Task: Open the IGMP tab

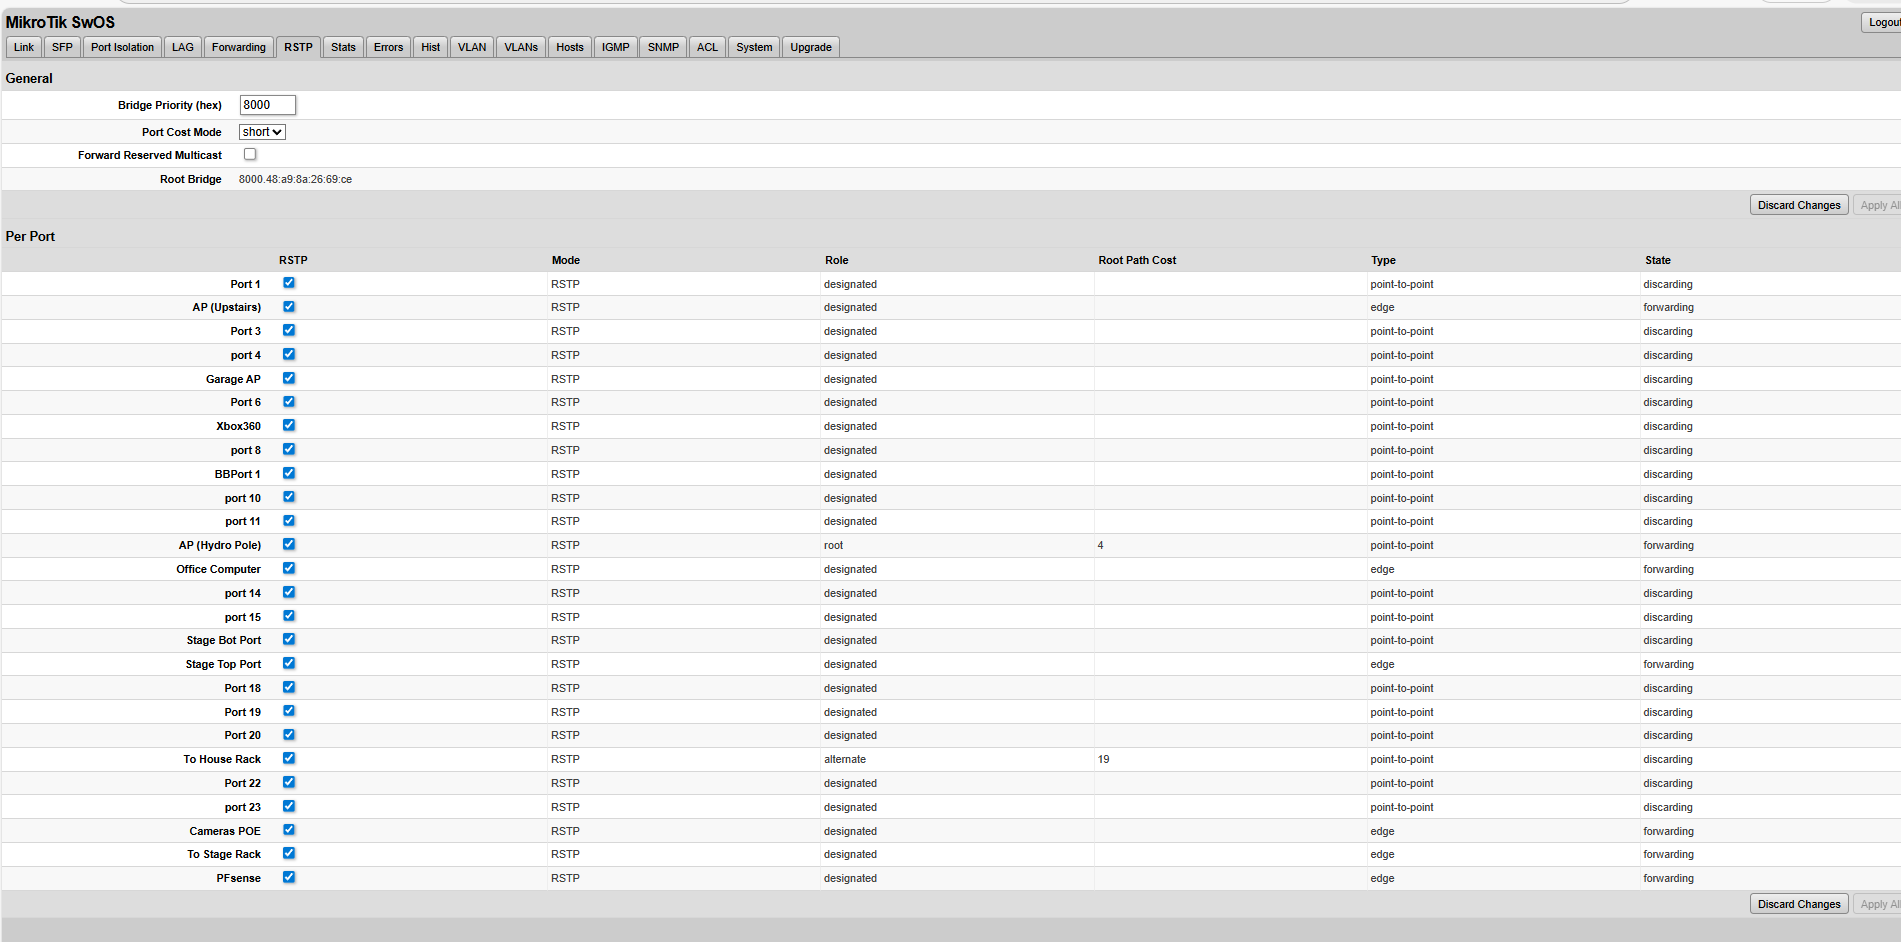Action: pos(616,47)
